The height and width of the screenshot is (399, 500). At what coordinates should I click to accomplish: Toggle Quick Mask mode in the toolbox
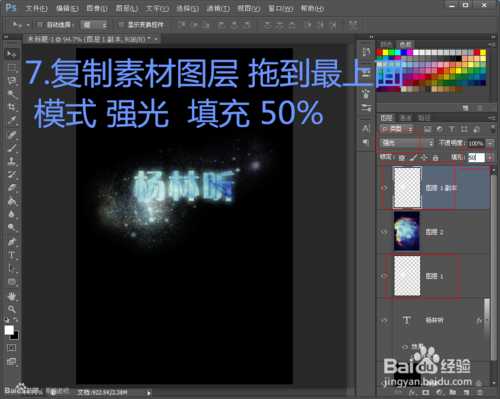tap(12, 348)
